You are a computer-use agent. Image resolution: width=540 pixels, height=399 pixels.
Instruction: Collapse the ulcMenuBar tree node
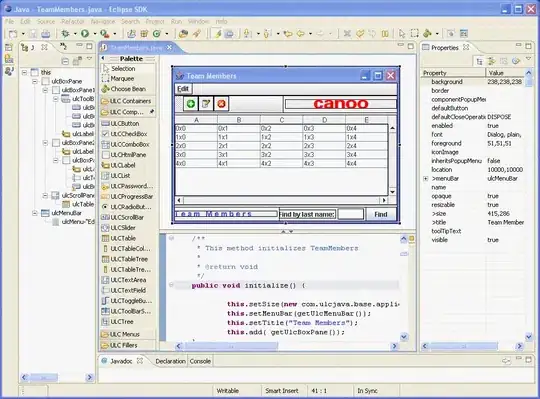[x=35, y=213]
